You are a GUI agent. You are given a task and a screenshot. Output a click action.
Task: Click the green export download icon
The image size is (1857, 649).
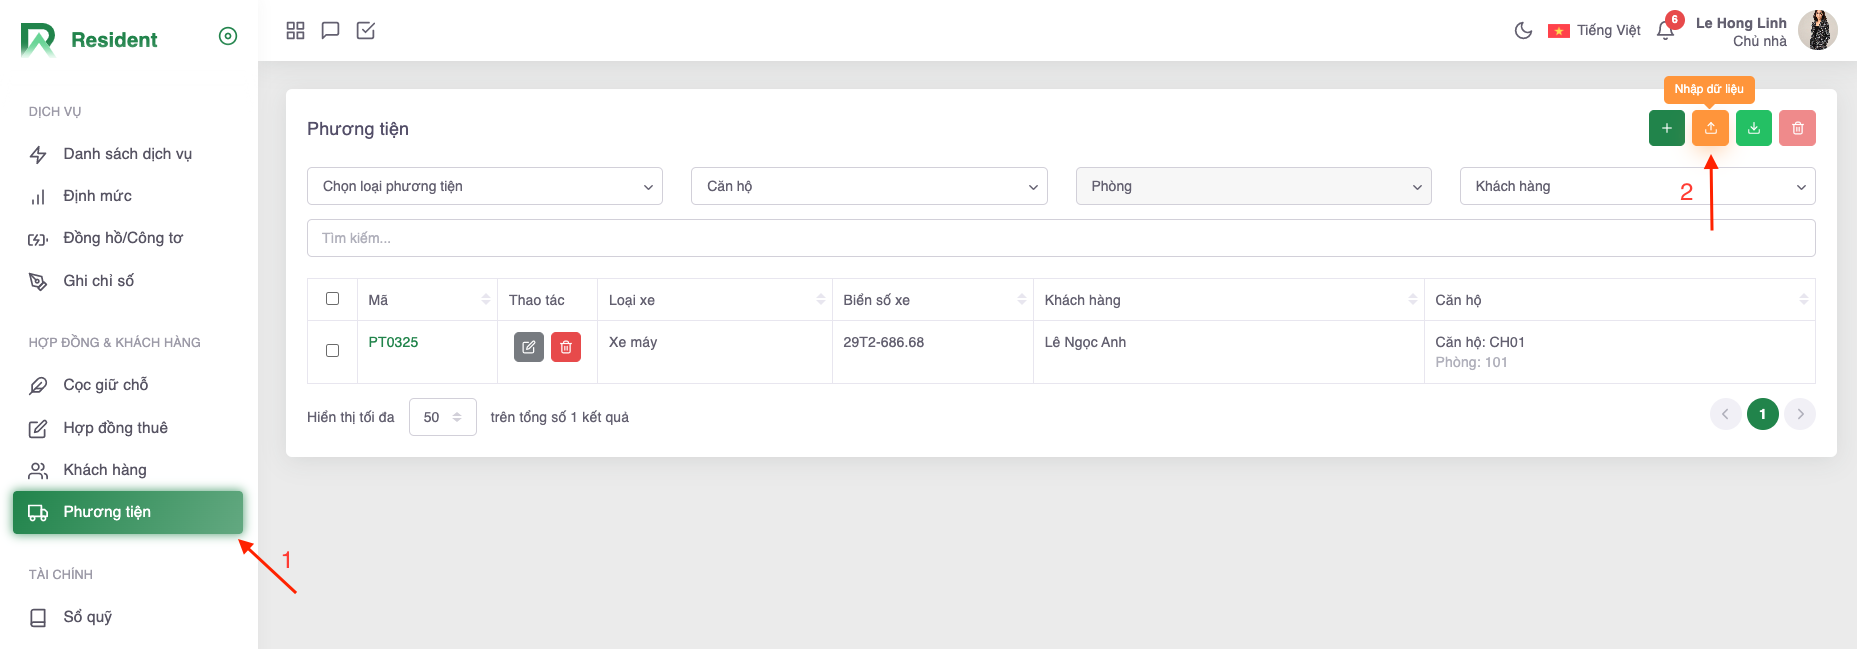pos(1754,128)
